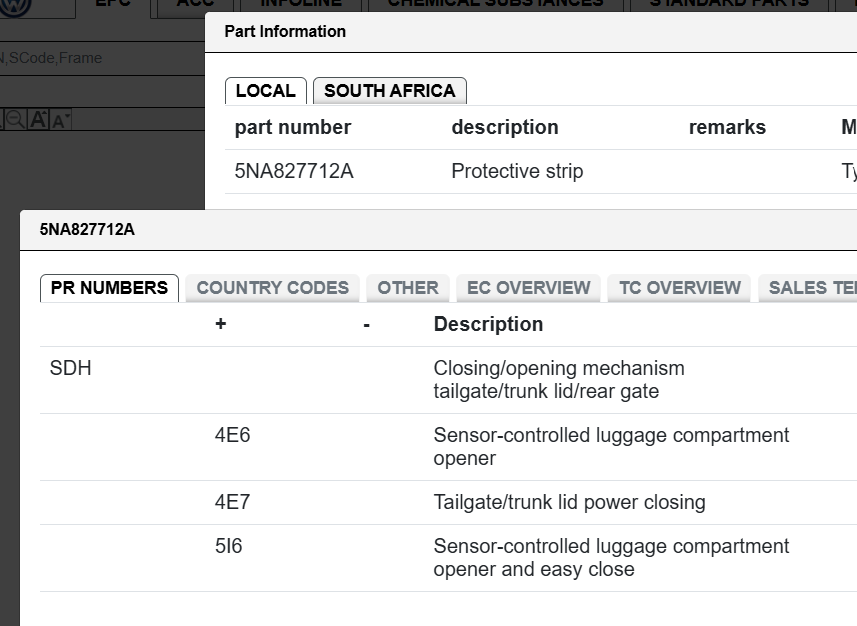Click the zoom out magnifier icon
The height and width of the screenshot is (626, 857).
(x=15, y=119)
